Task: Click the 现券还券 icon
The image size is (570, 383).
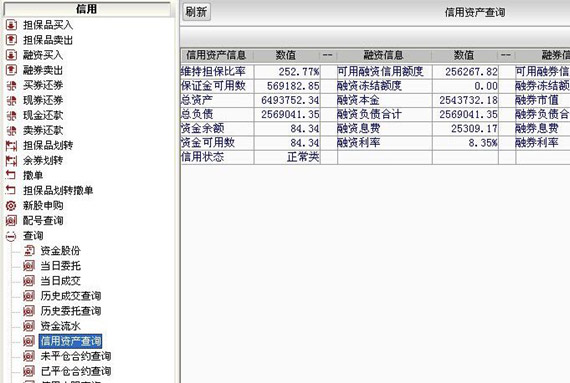Action: coord(11,100)
